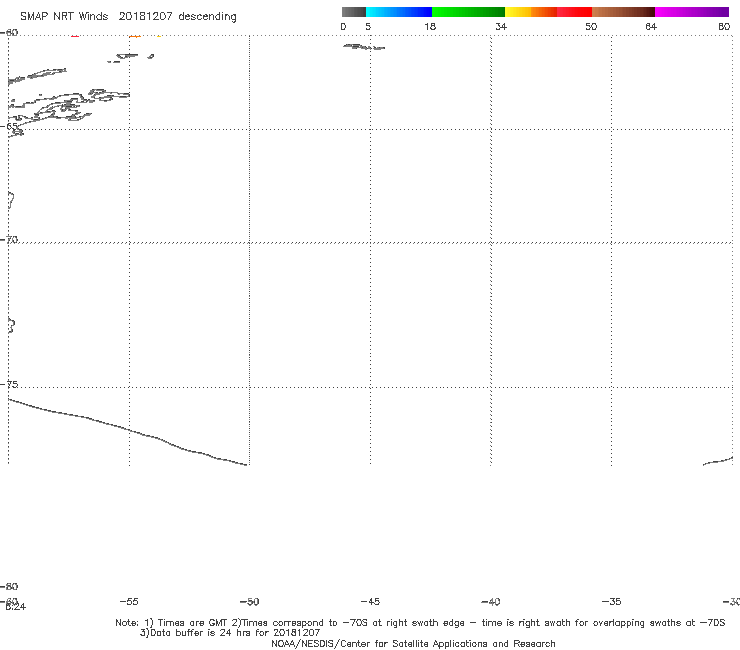Click the color bar label "18"
740x650 pixels.
pos(430,26)
